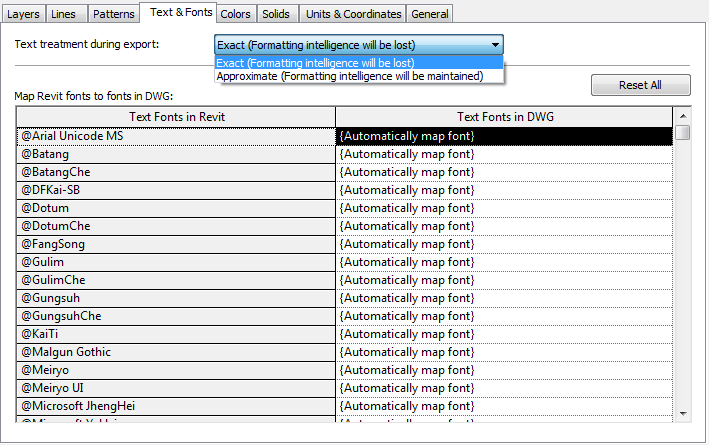The image size is (709, 445).
Task: Open DWG font mapping for @GulimChe
Action: click(504, 280)
